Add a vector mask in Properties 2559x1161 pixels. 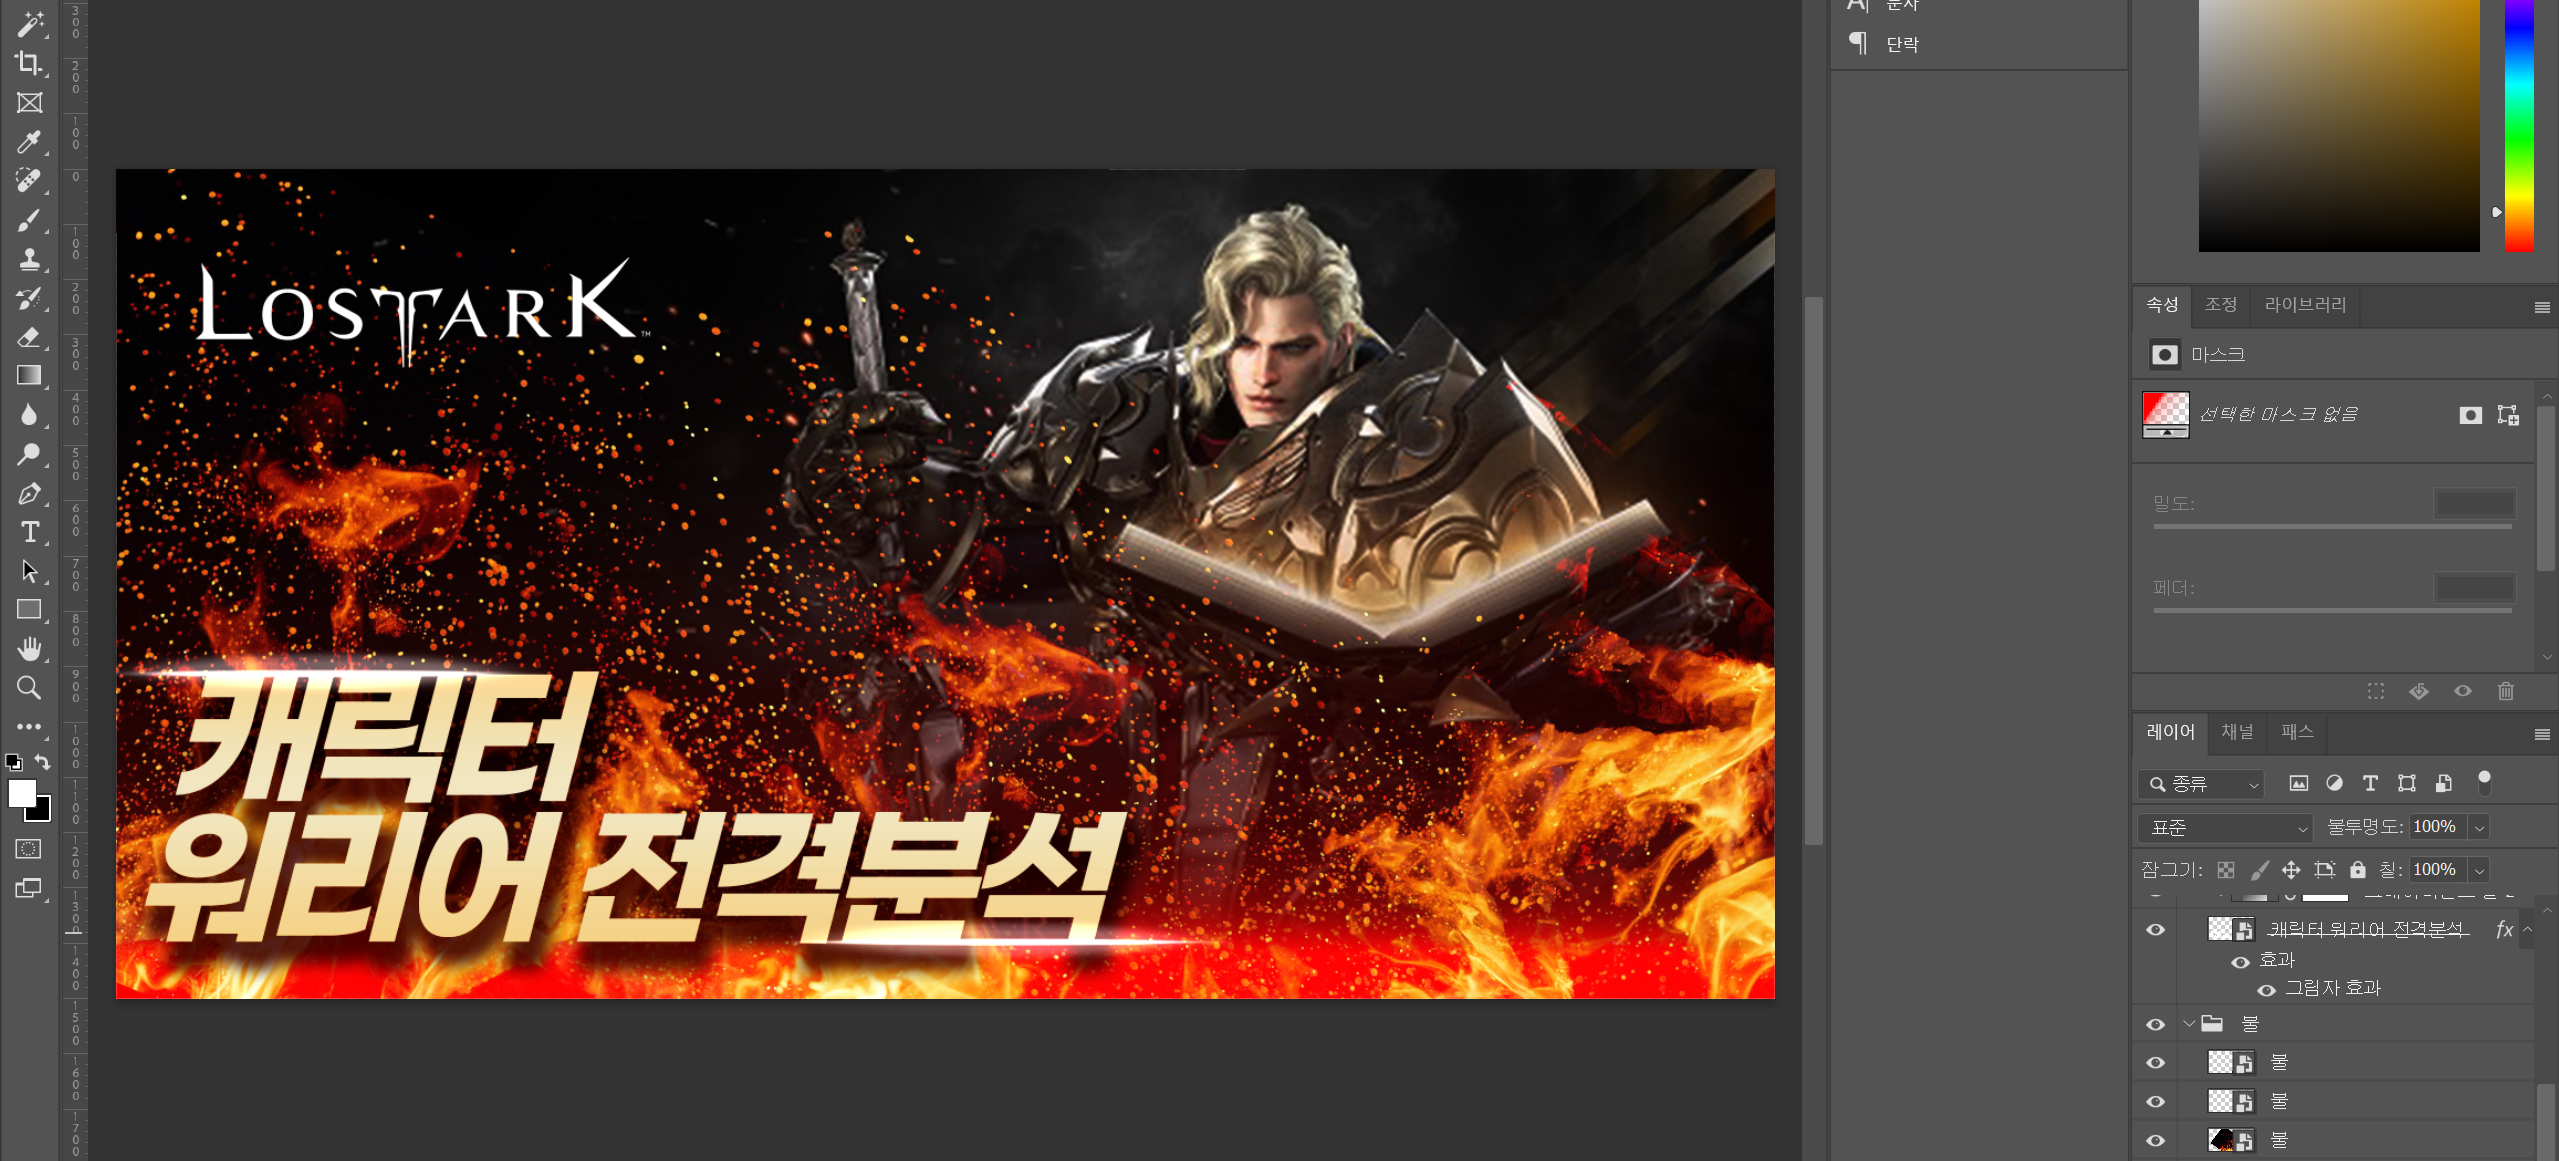tap(2508, 415)
